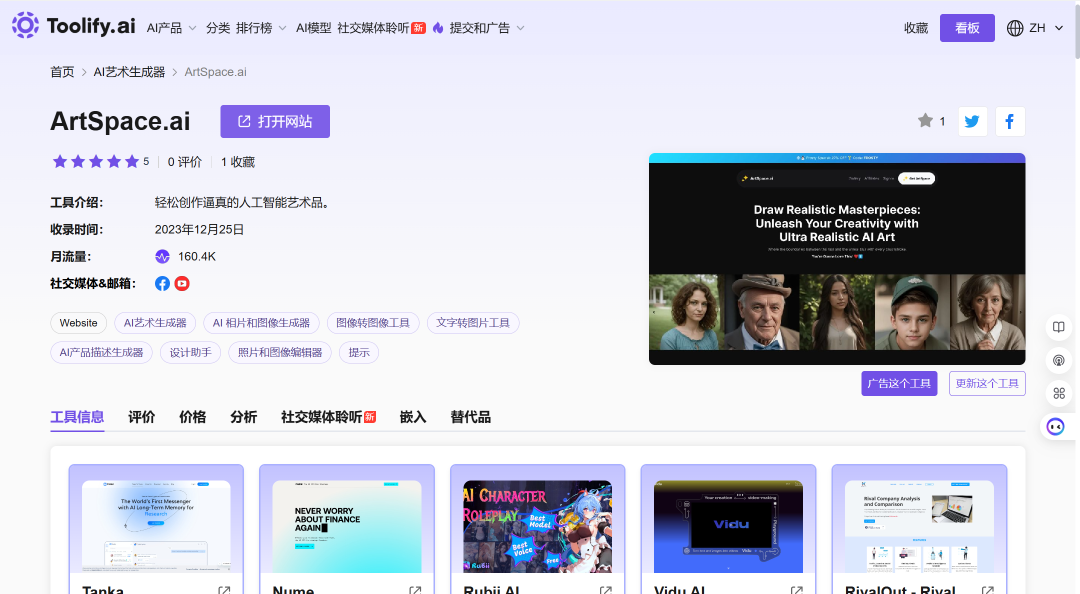This screenshot has width=1080, height=594.
Task: Click the 照片和图像编辑器 tag
Action: click(280, 352)
